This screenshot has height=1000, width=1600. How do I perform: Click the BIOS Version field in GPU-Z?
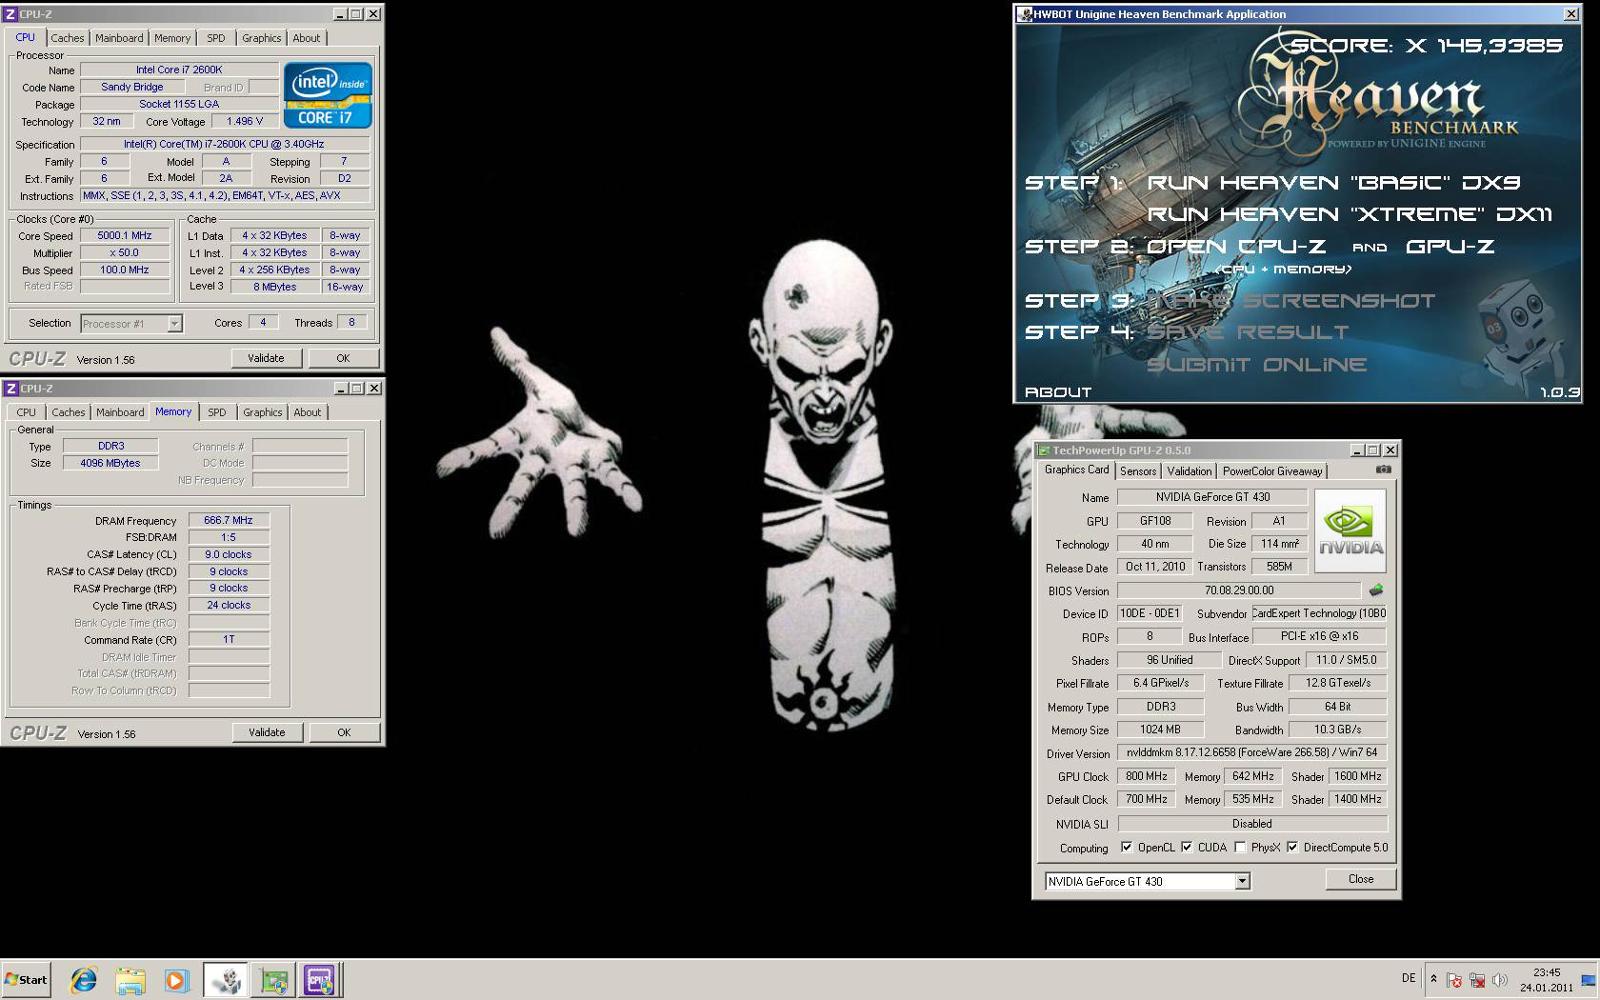tap(1239, 590)
